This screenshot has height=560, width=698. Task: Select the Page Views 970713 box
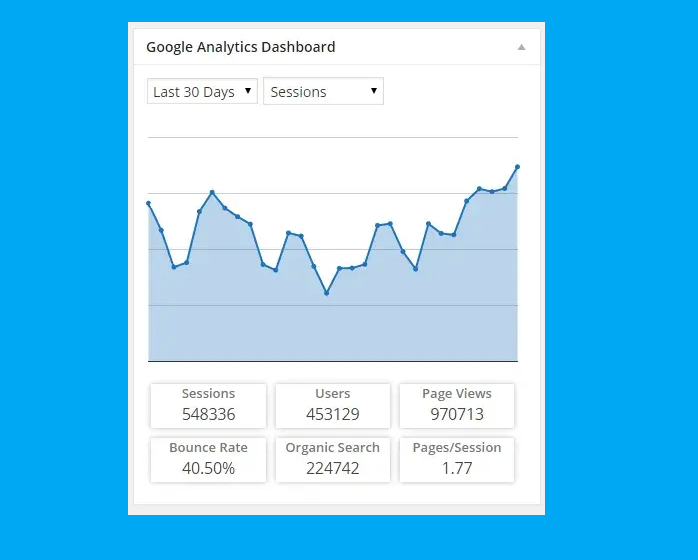coord(457,406)
